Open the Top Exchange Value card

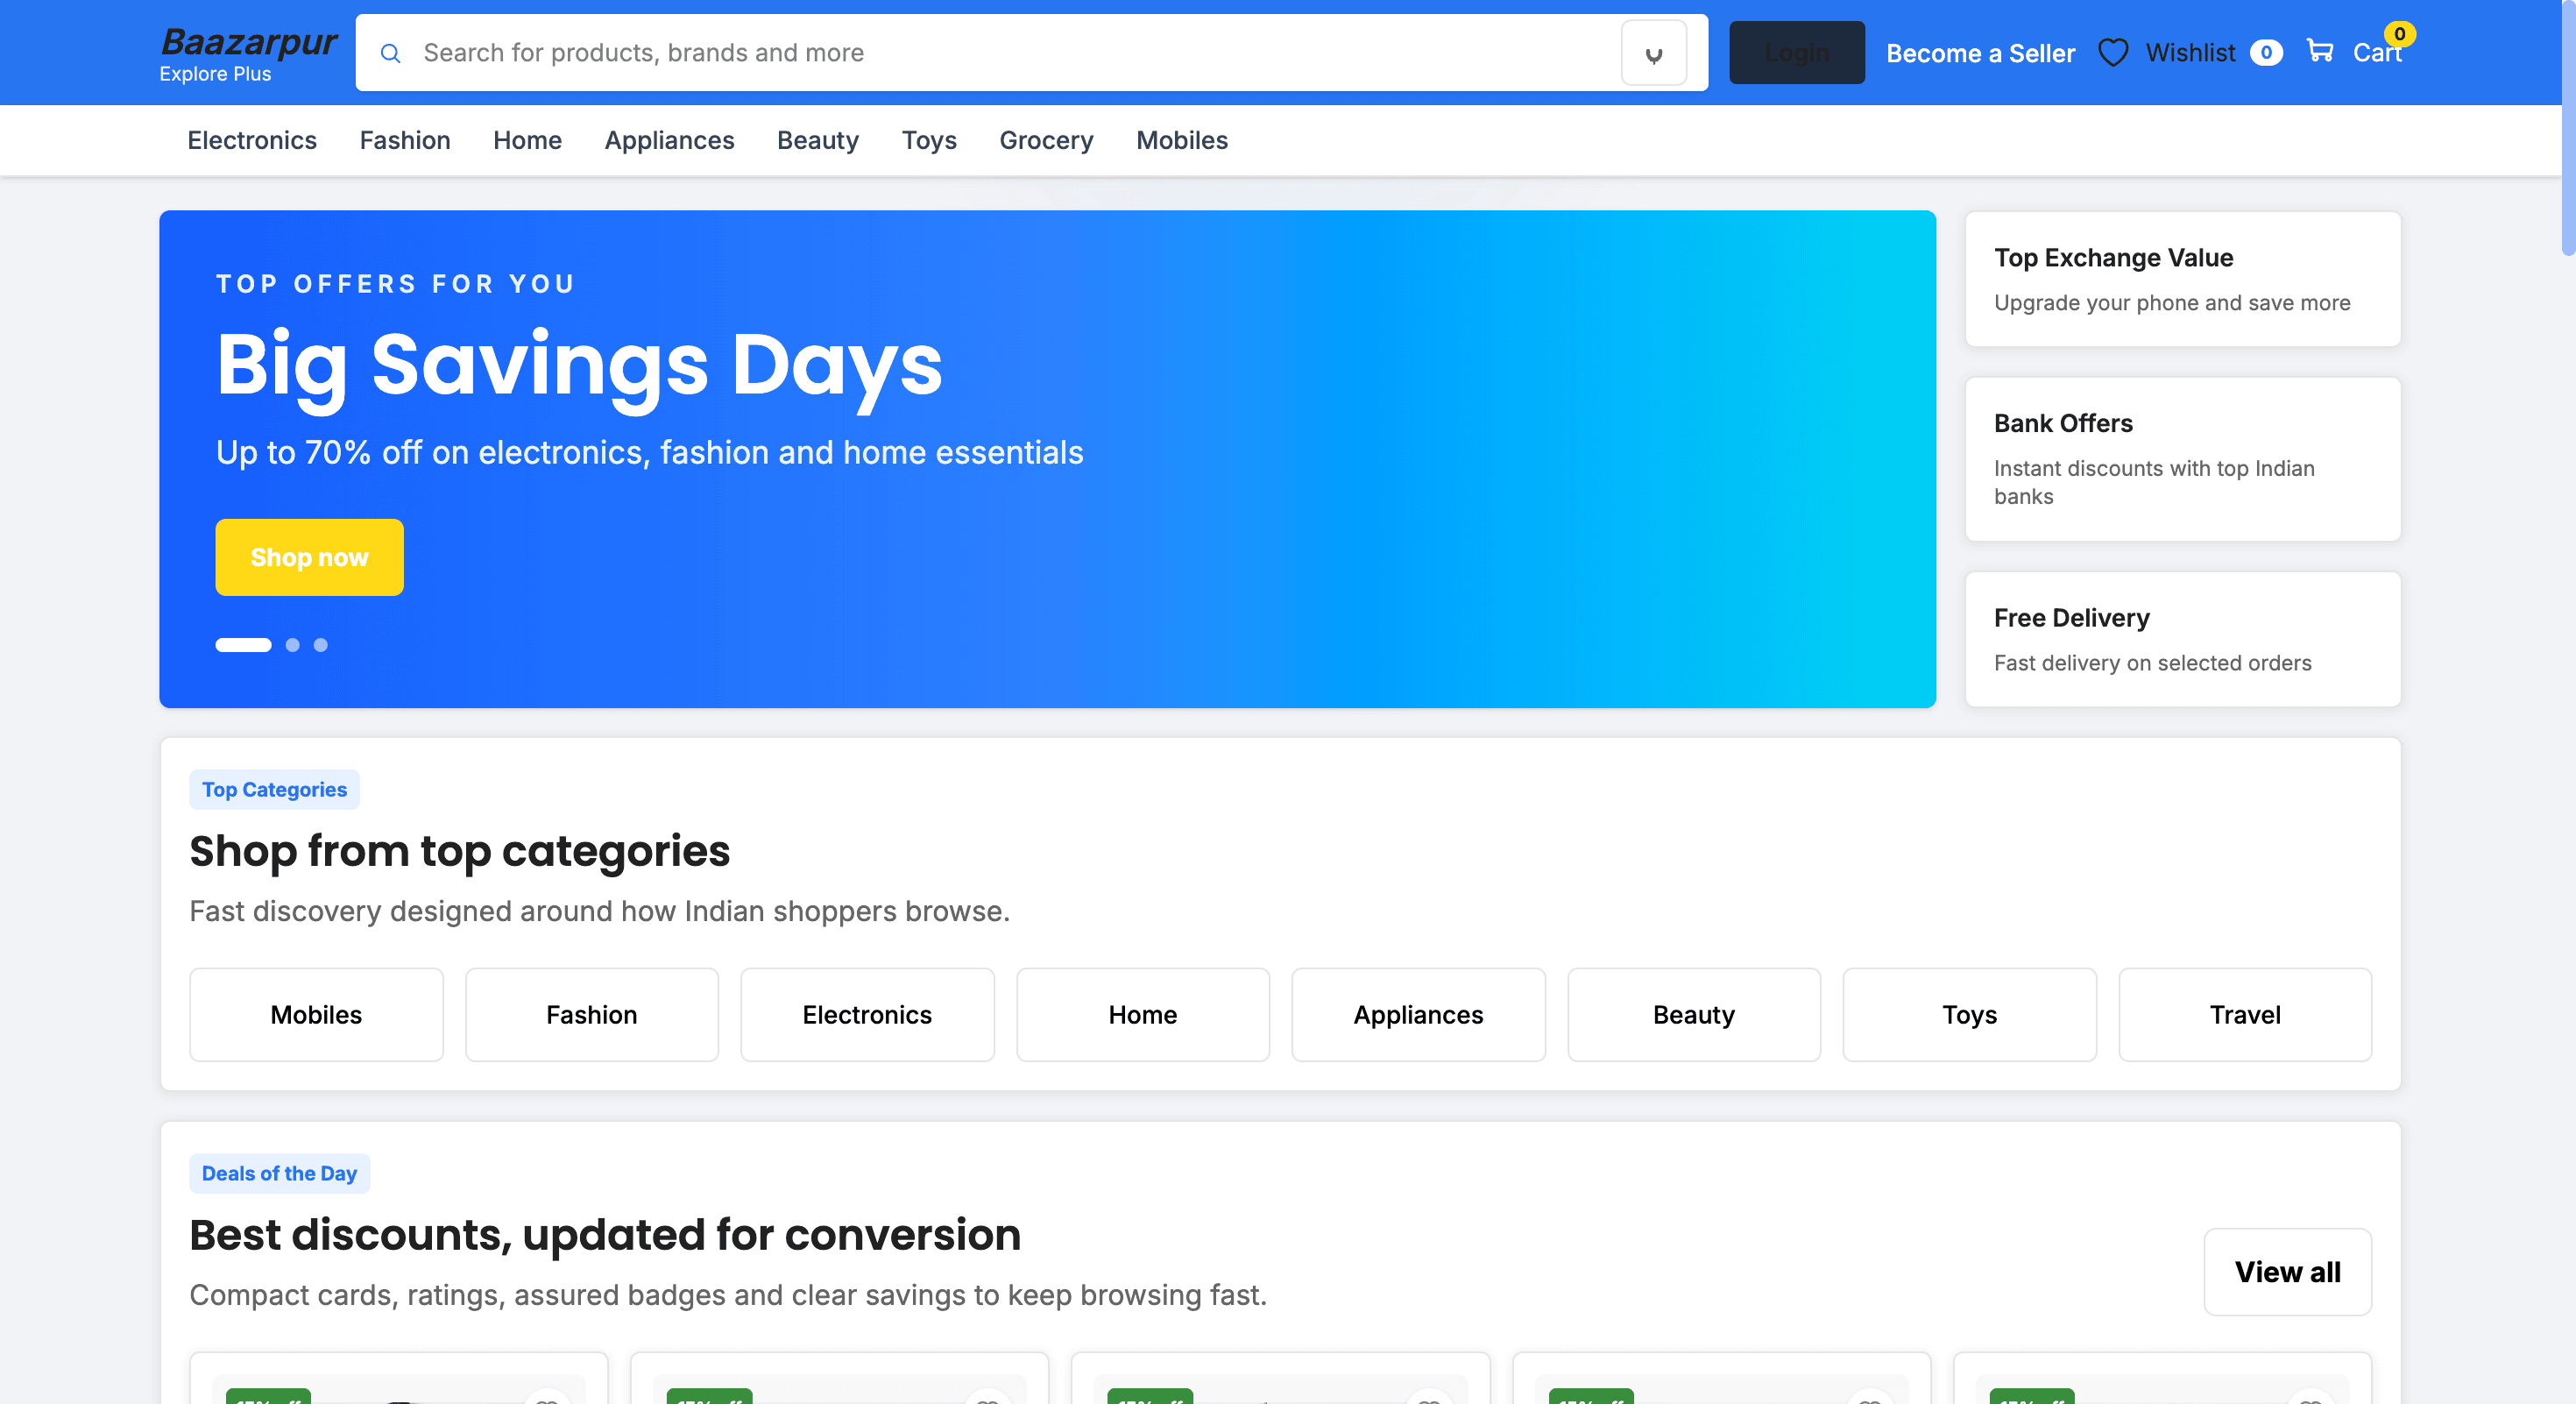click(2182, 279)
